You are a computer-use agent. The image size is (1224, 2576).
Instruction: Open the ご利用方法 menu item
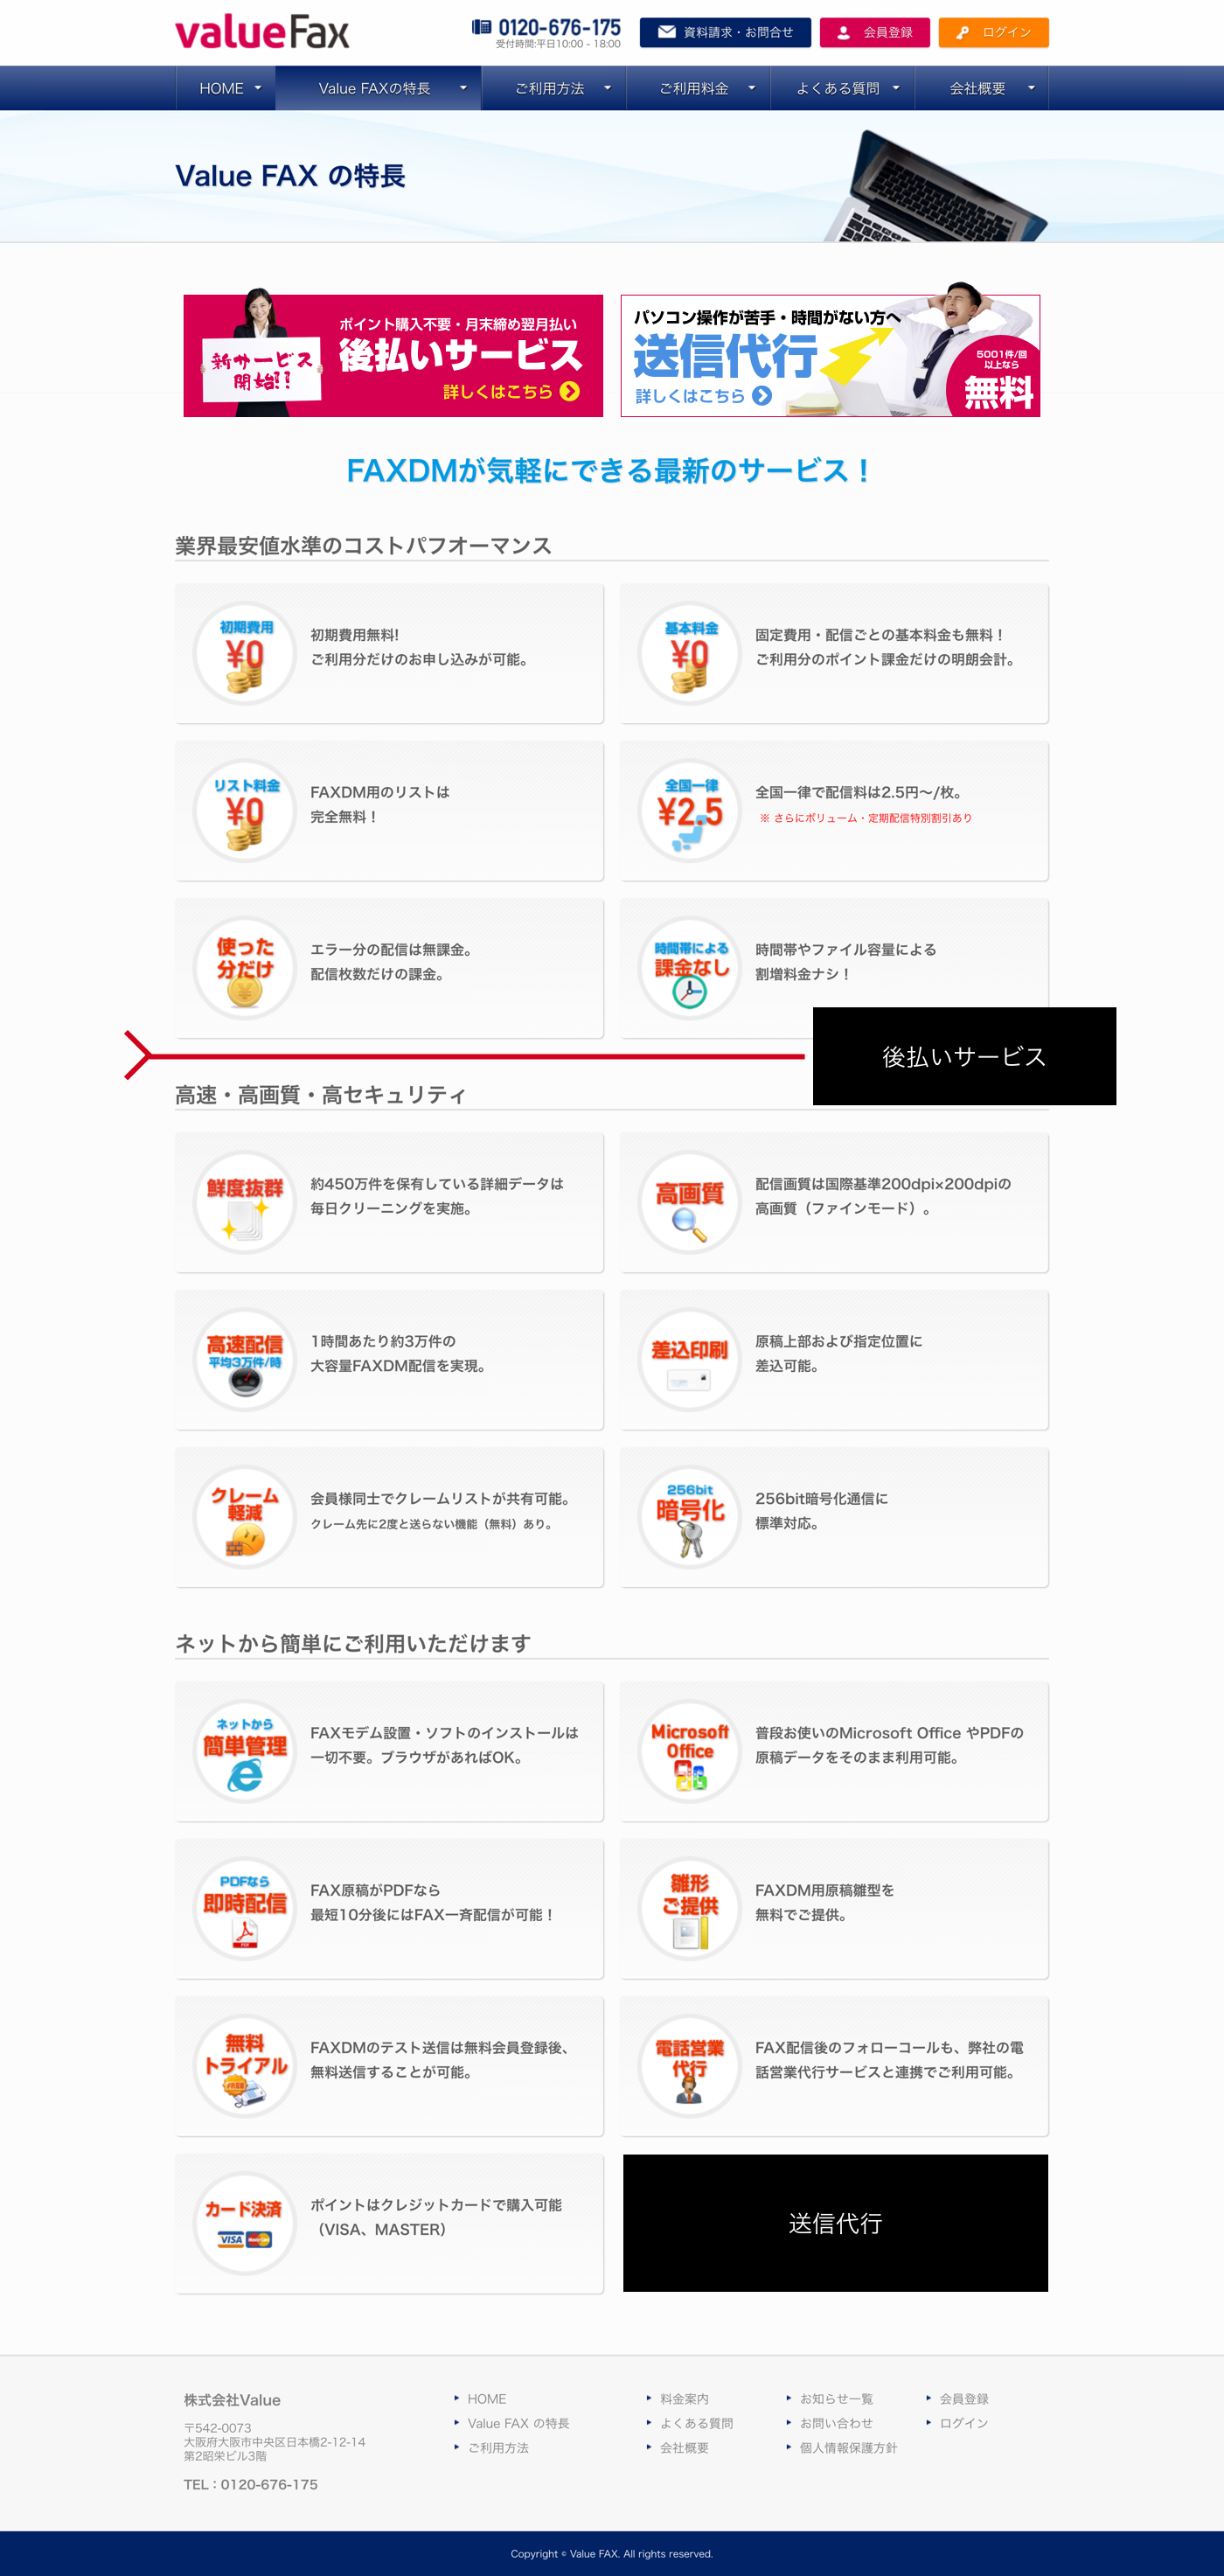tap(549, 88)
